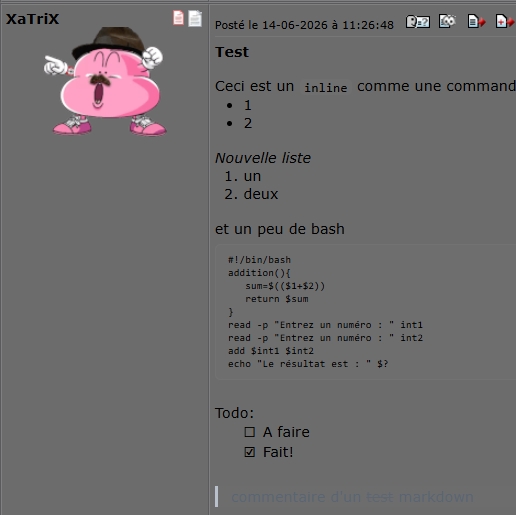This screenshot has width=516, height=515.
Task: Check the unchecked 'A faire' checkbox
Action: click(x=250, y=432)
